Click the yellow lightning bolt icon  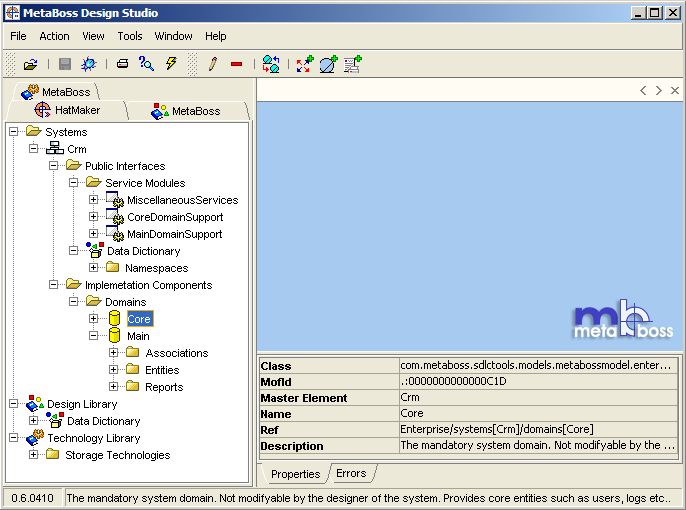point(171,63)
